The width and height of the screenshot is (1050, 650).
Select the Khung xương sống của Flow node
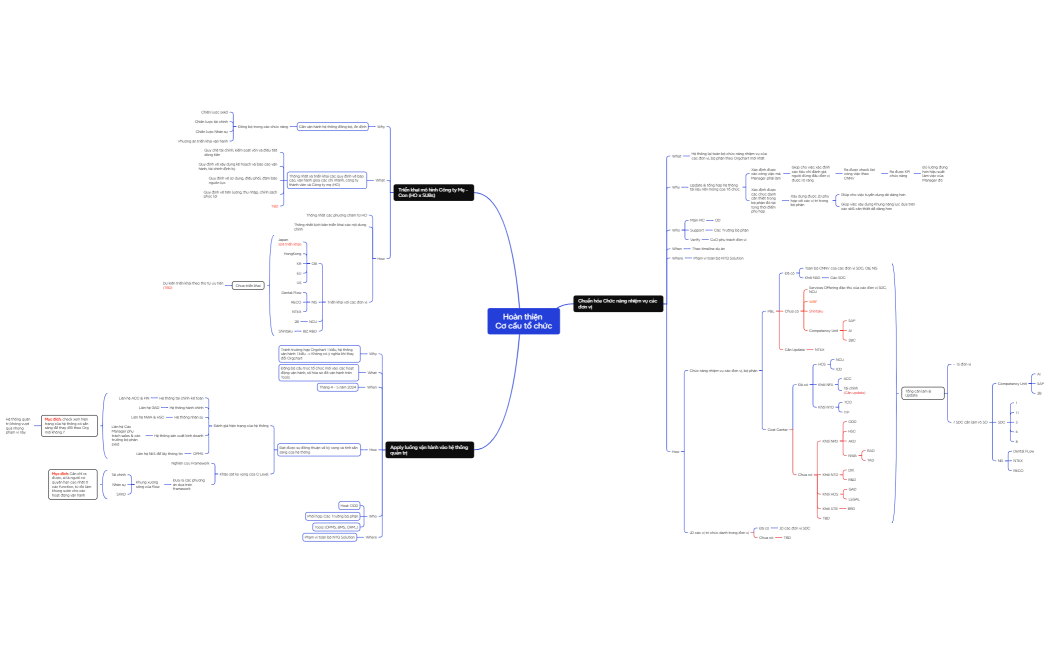pyautogui.click(x=148, y=484)
